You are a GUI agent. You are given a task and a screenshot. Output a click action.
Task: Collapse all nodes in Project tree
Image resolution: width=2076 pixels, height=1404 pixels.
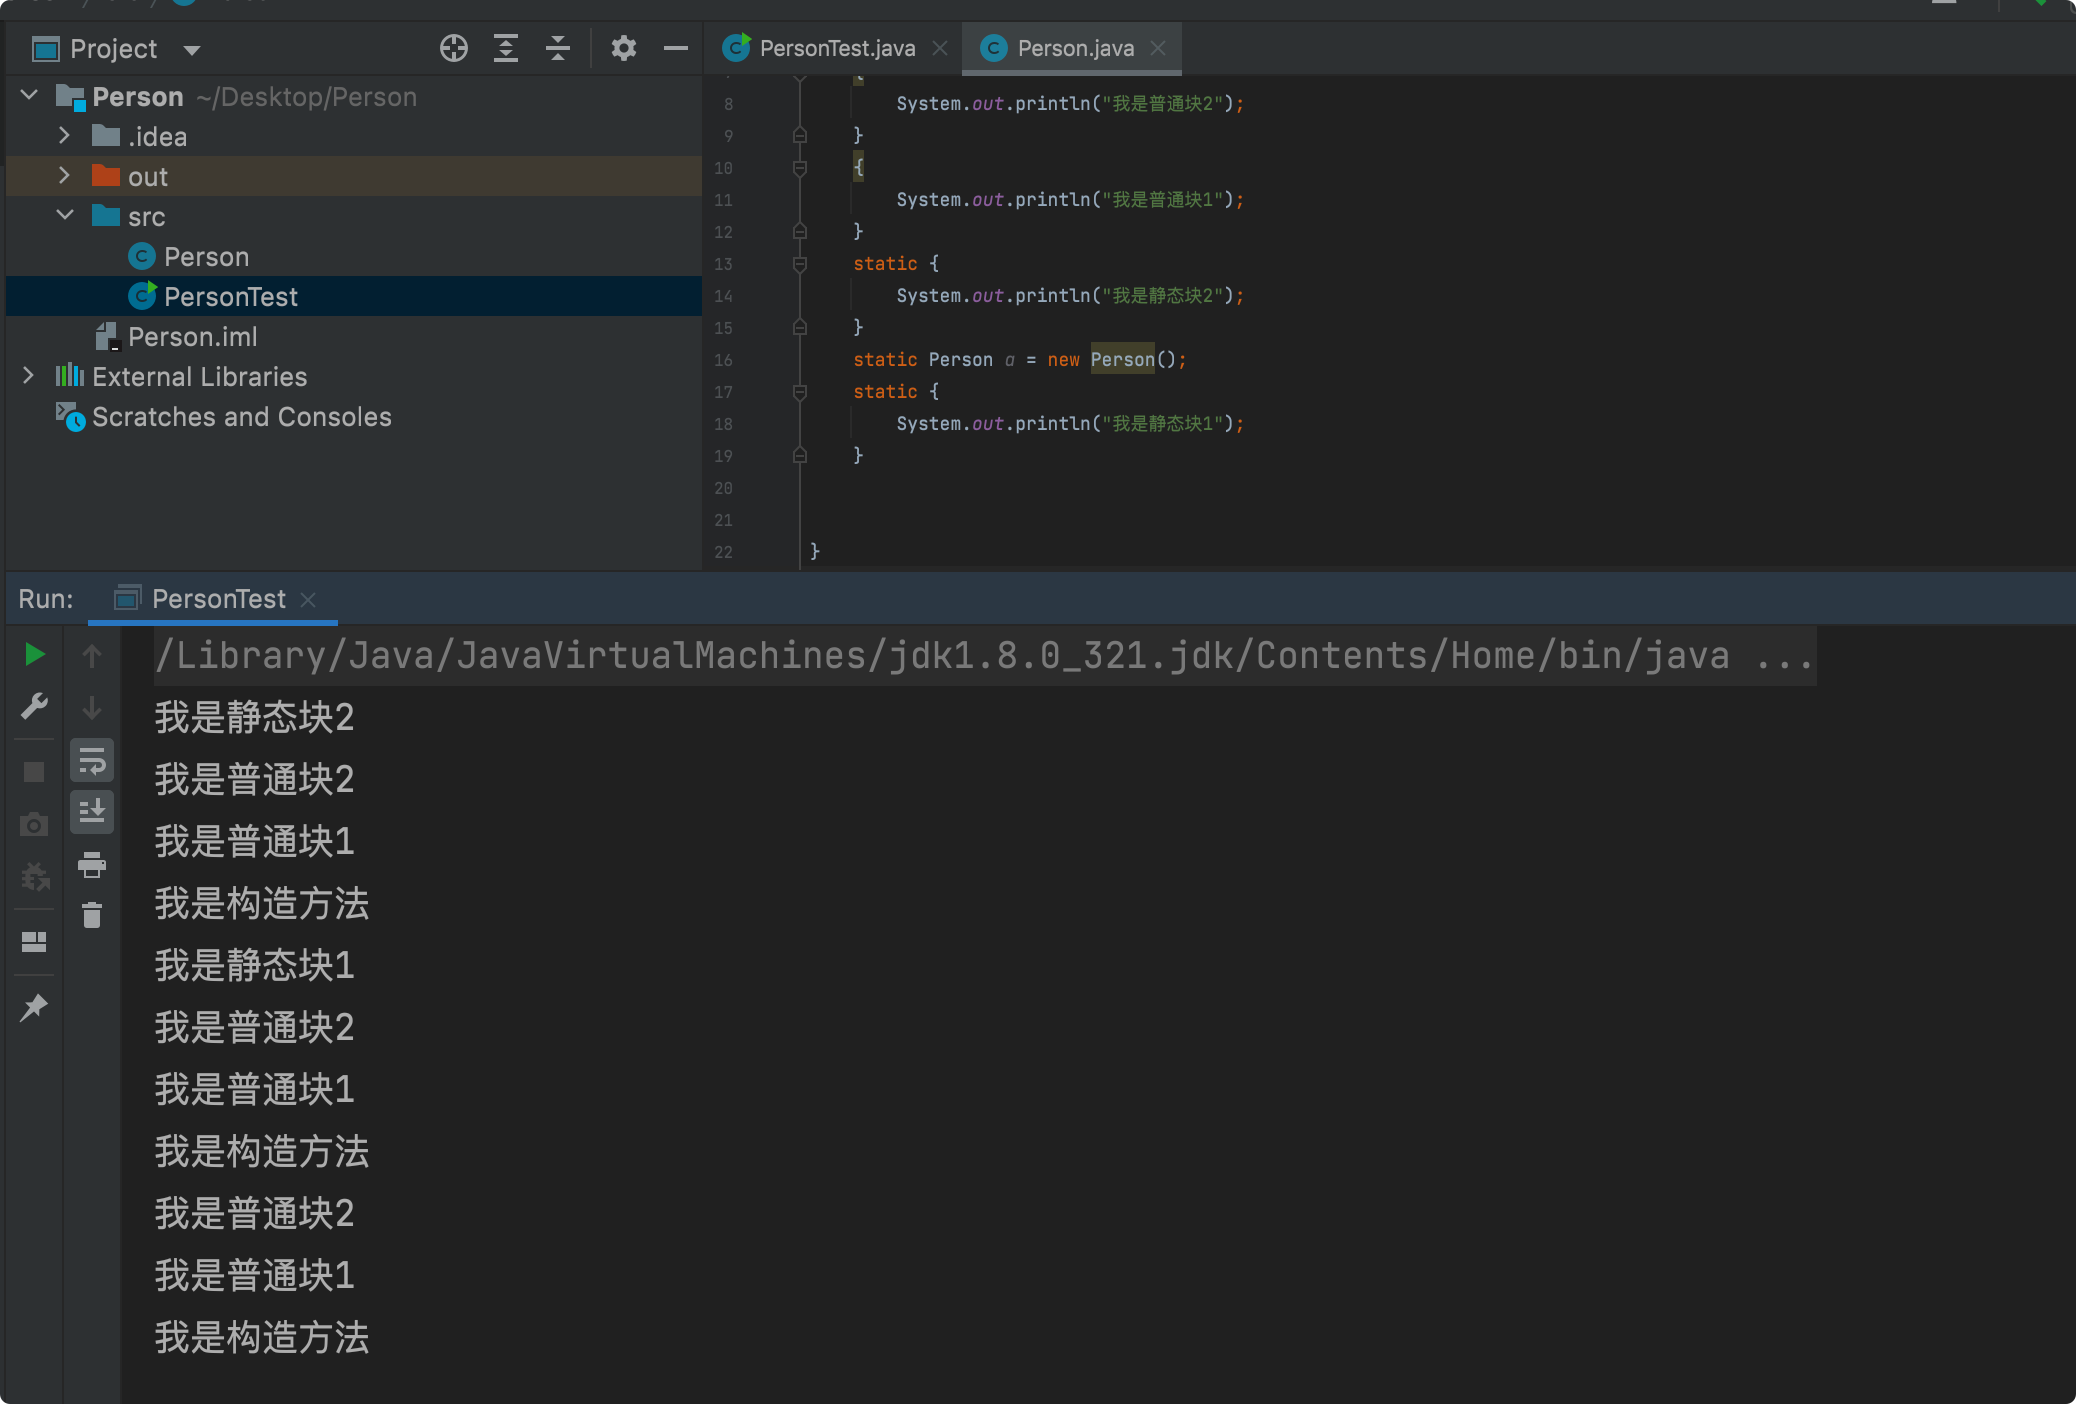558,48
